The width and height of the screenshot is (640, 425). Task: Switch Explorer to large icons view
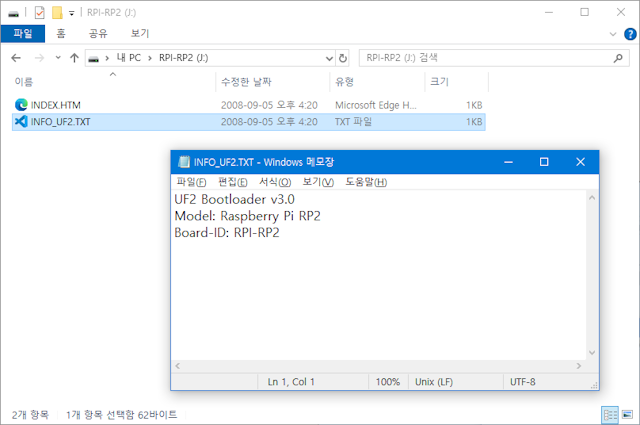tap(627, 415)
